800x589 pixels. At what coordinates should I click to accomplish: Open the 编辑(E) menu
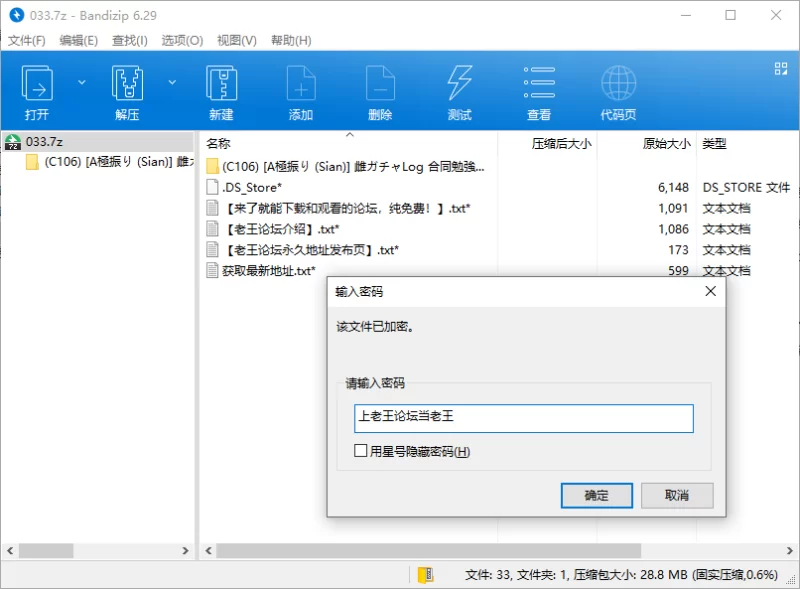(x=79, y=40)
